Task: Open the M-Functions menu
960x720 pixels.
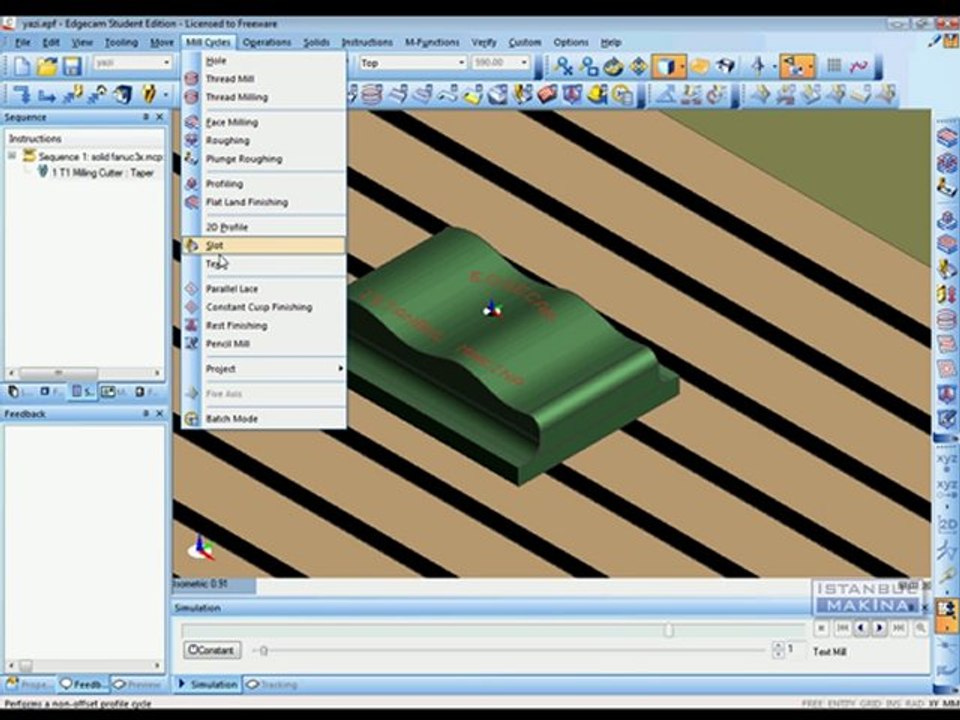Action: 432,42
